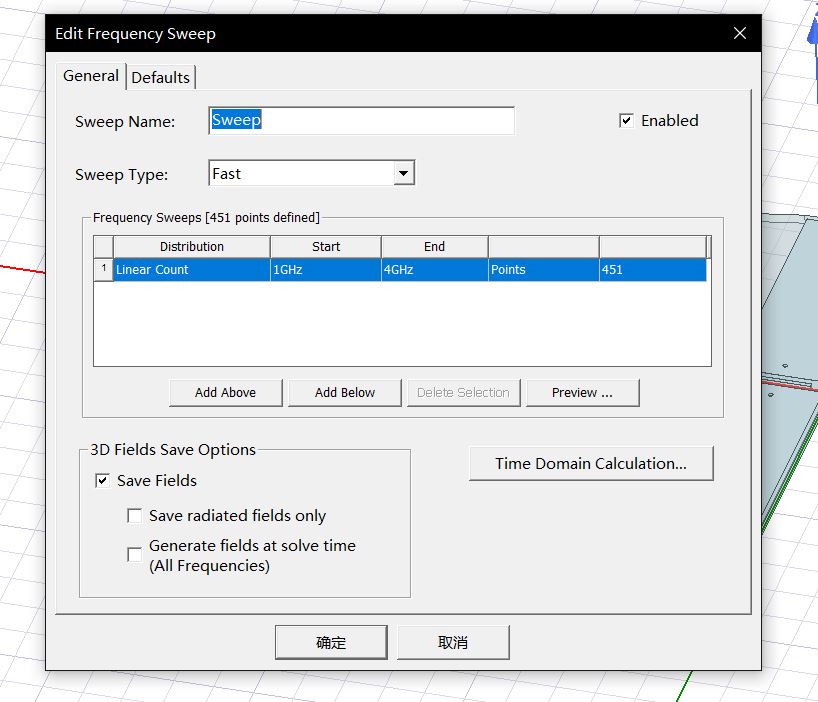Click the Distribution column header

pos(191,247)
